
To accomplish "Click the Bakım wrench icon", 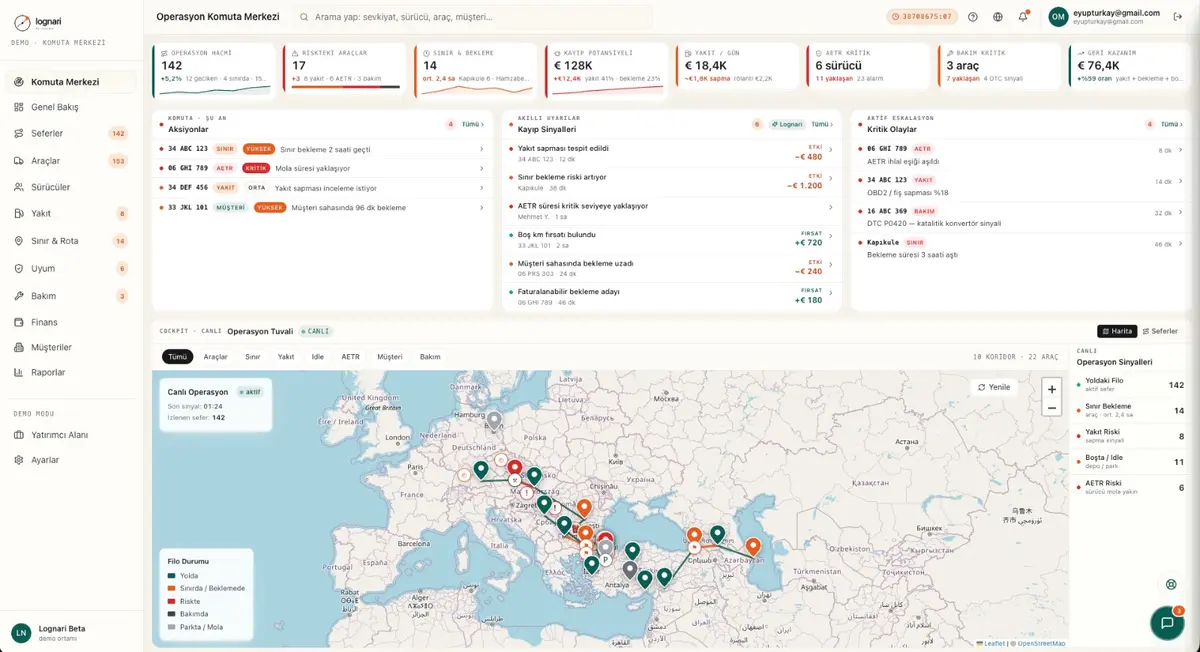I will tap(21, 296).
